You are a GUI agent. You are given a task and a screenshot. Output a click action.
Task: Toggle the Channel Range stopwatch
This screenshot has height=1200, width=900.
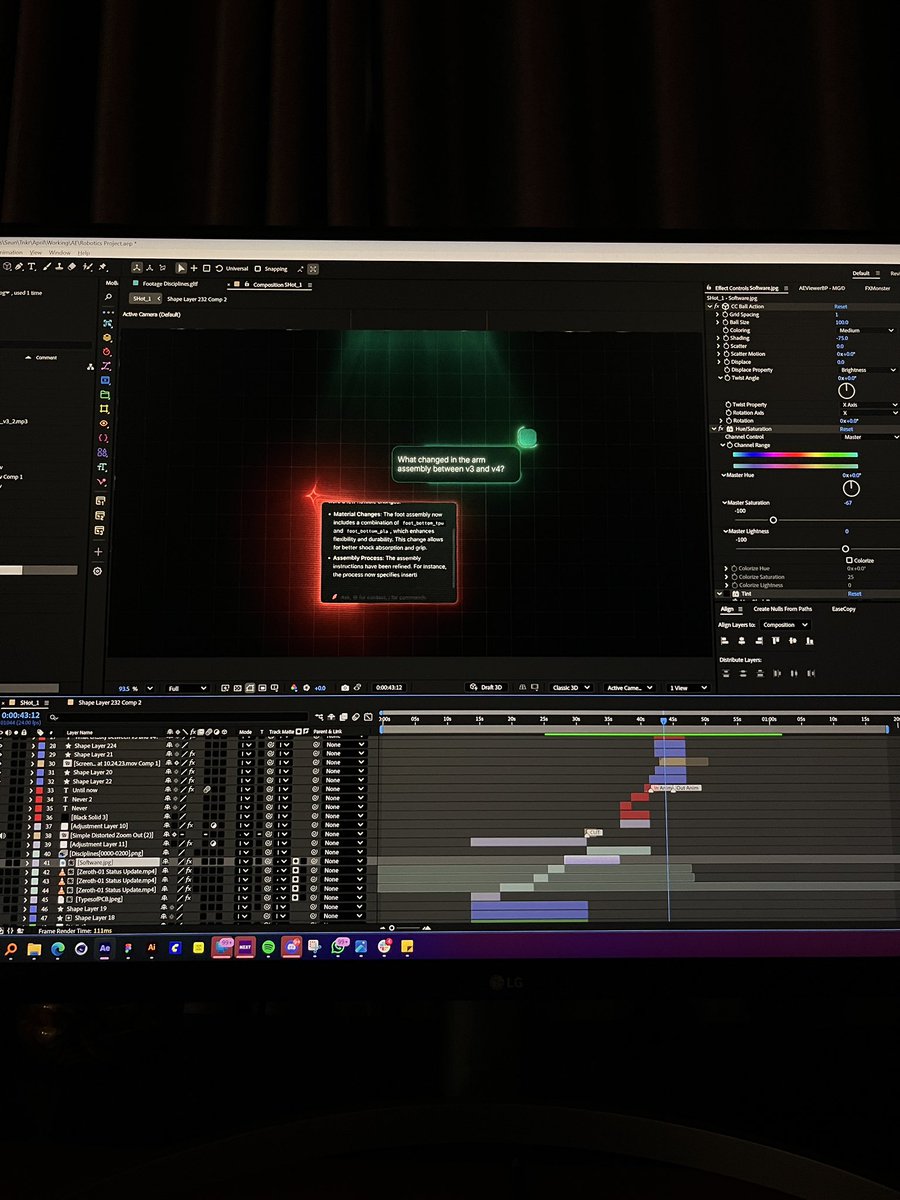tap(729, 445)
